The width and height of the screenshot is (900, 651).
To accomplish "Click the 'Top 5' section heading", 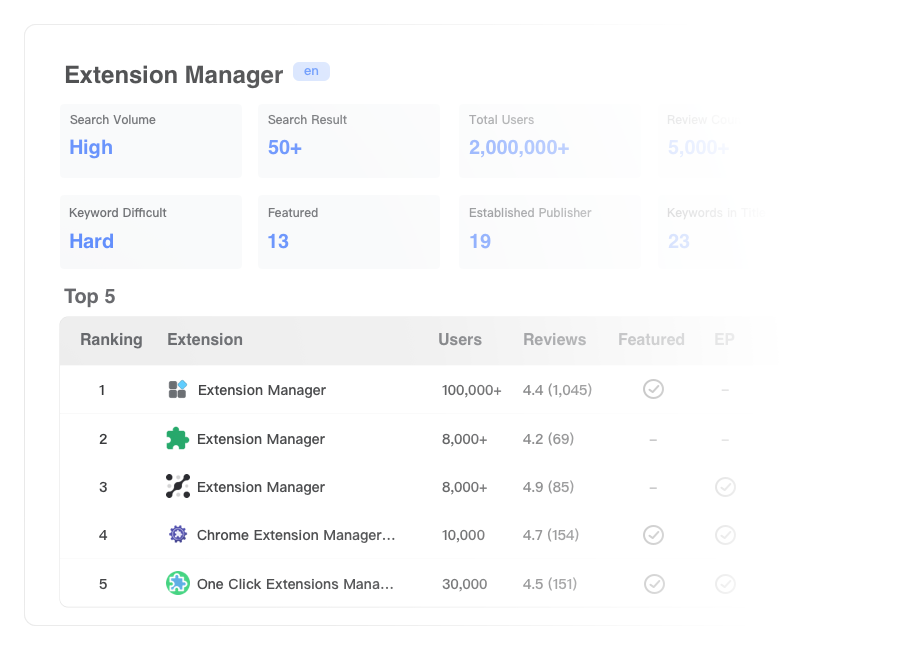I will click(90, 296).
